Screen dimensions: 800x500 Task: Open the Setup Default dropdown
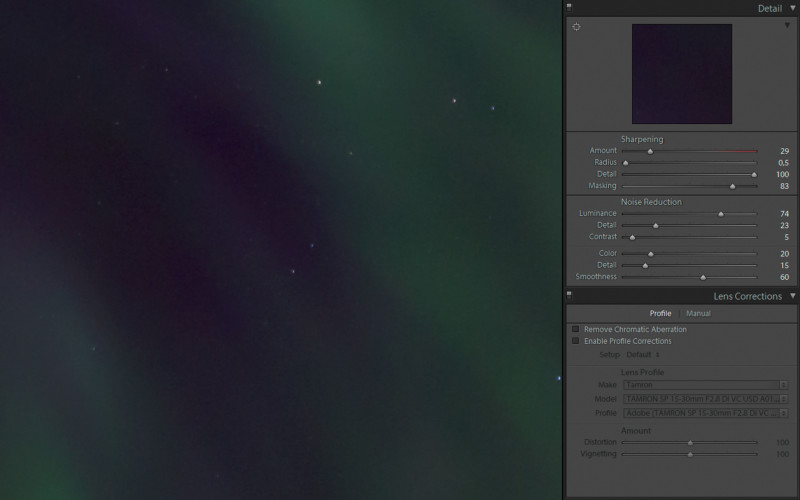pos(644,355)
